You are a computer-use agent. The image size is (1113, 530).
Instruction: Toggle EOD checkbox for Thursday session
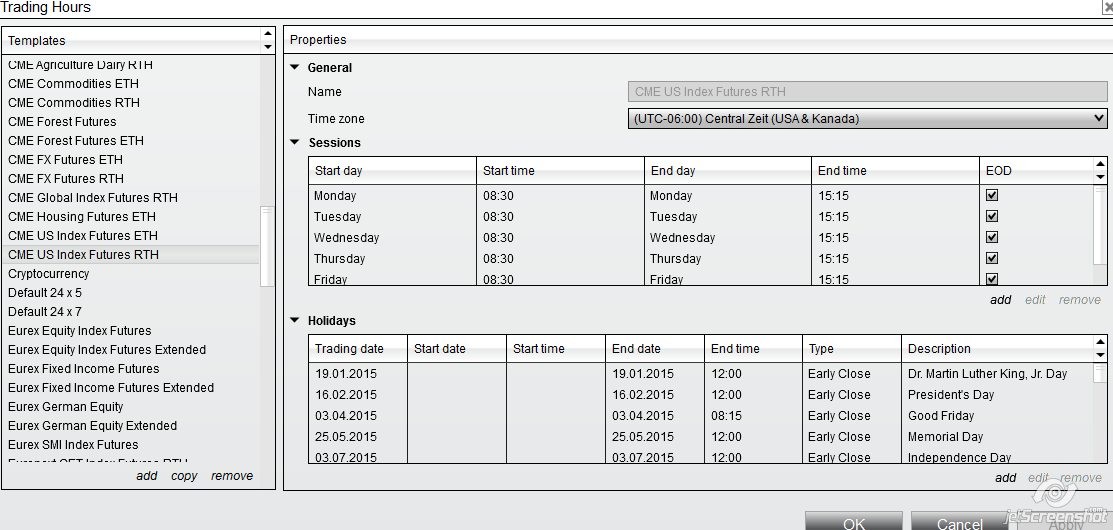pos(992,258)
